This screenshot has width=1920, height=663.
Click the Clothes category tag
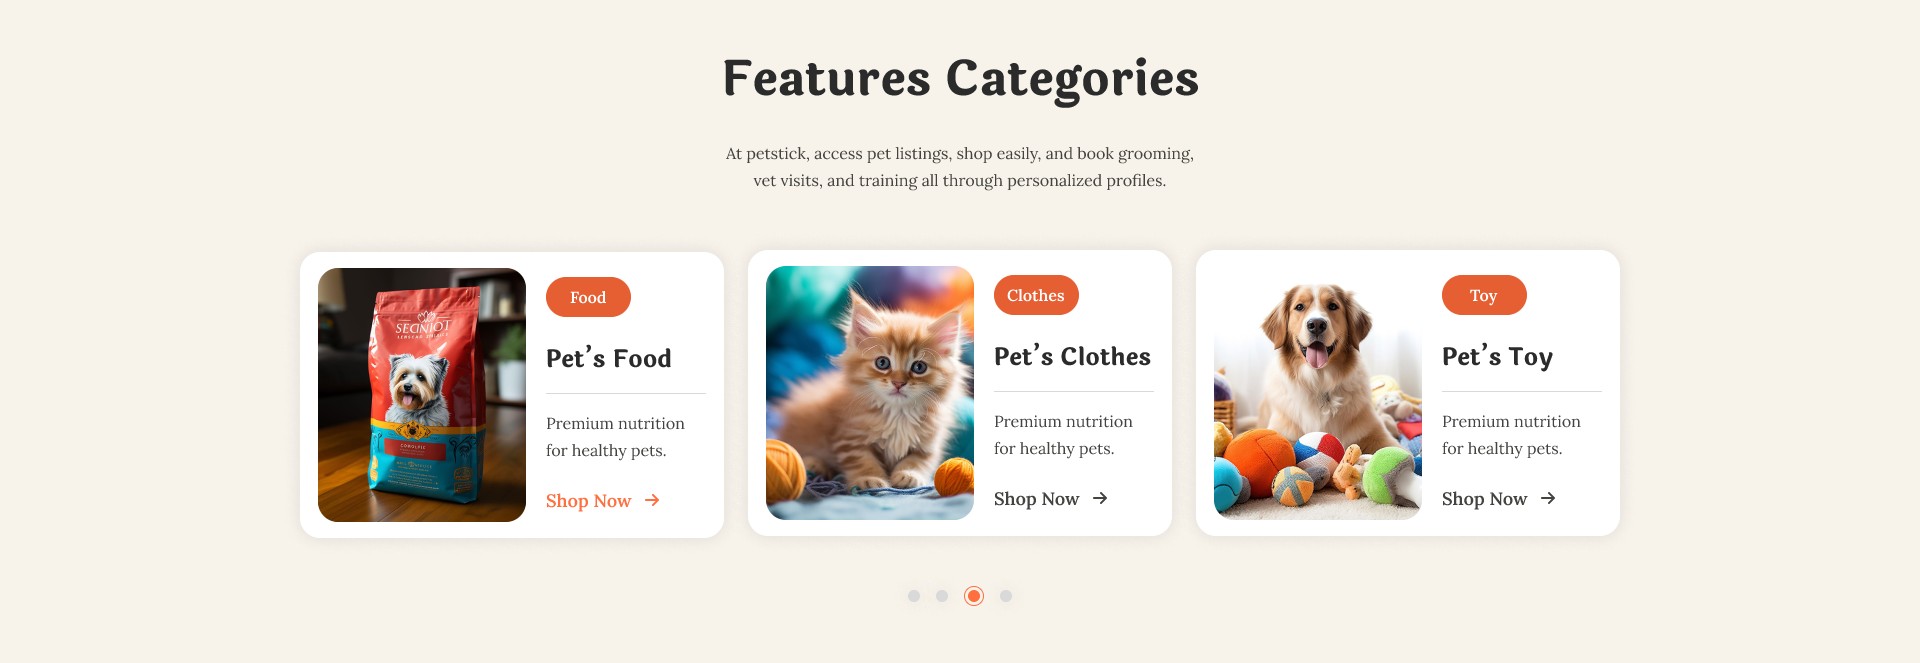click(1036, 295)
